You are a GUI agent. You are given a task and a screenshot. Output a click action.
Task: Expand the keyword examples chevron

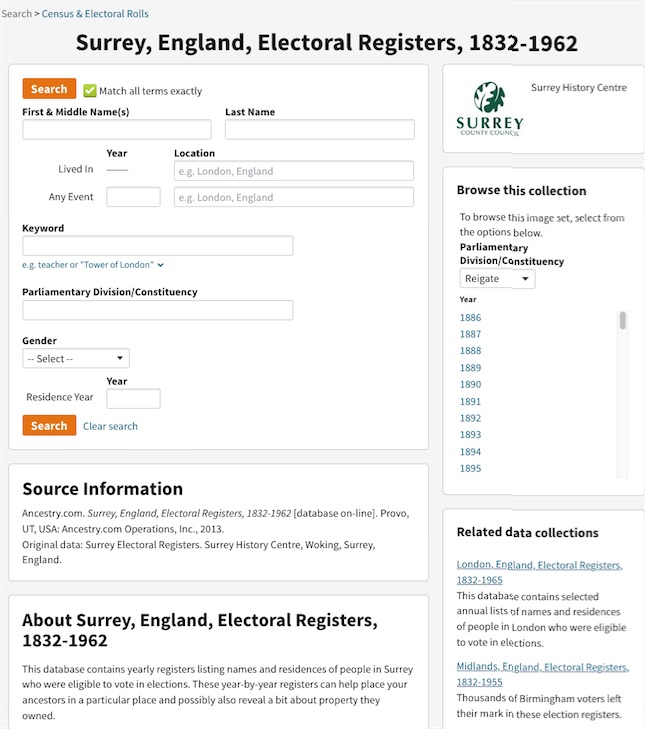[160, 265]
